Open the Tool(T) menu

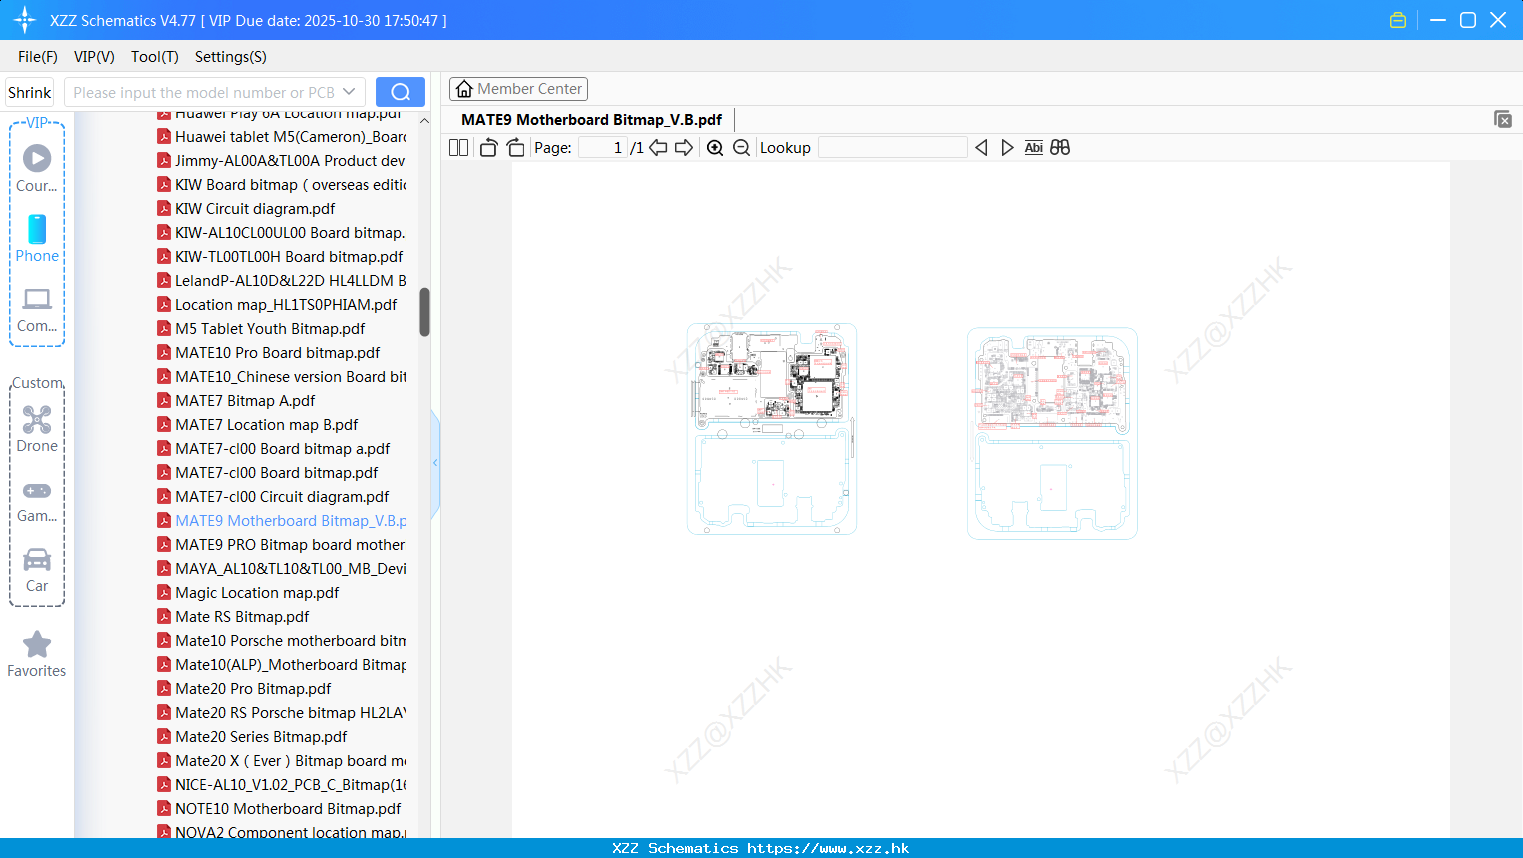click(x=155, y=57)
